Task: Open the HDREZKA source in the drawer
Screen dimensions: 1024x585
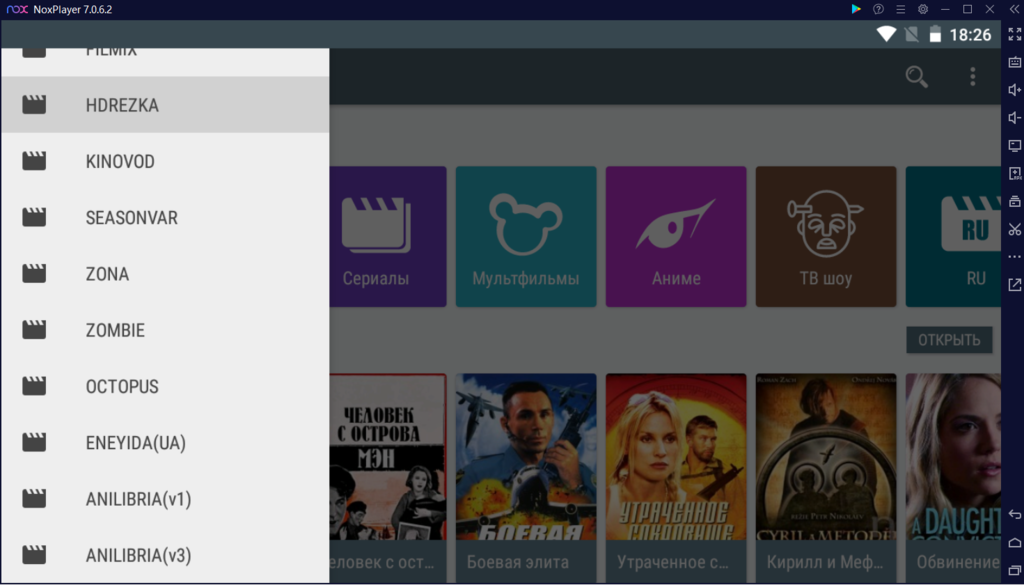Action: [x=165, y=104]
